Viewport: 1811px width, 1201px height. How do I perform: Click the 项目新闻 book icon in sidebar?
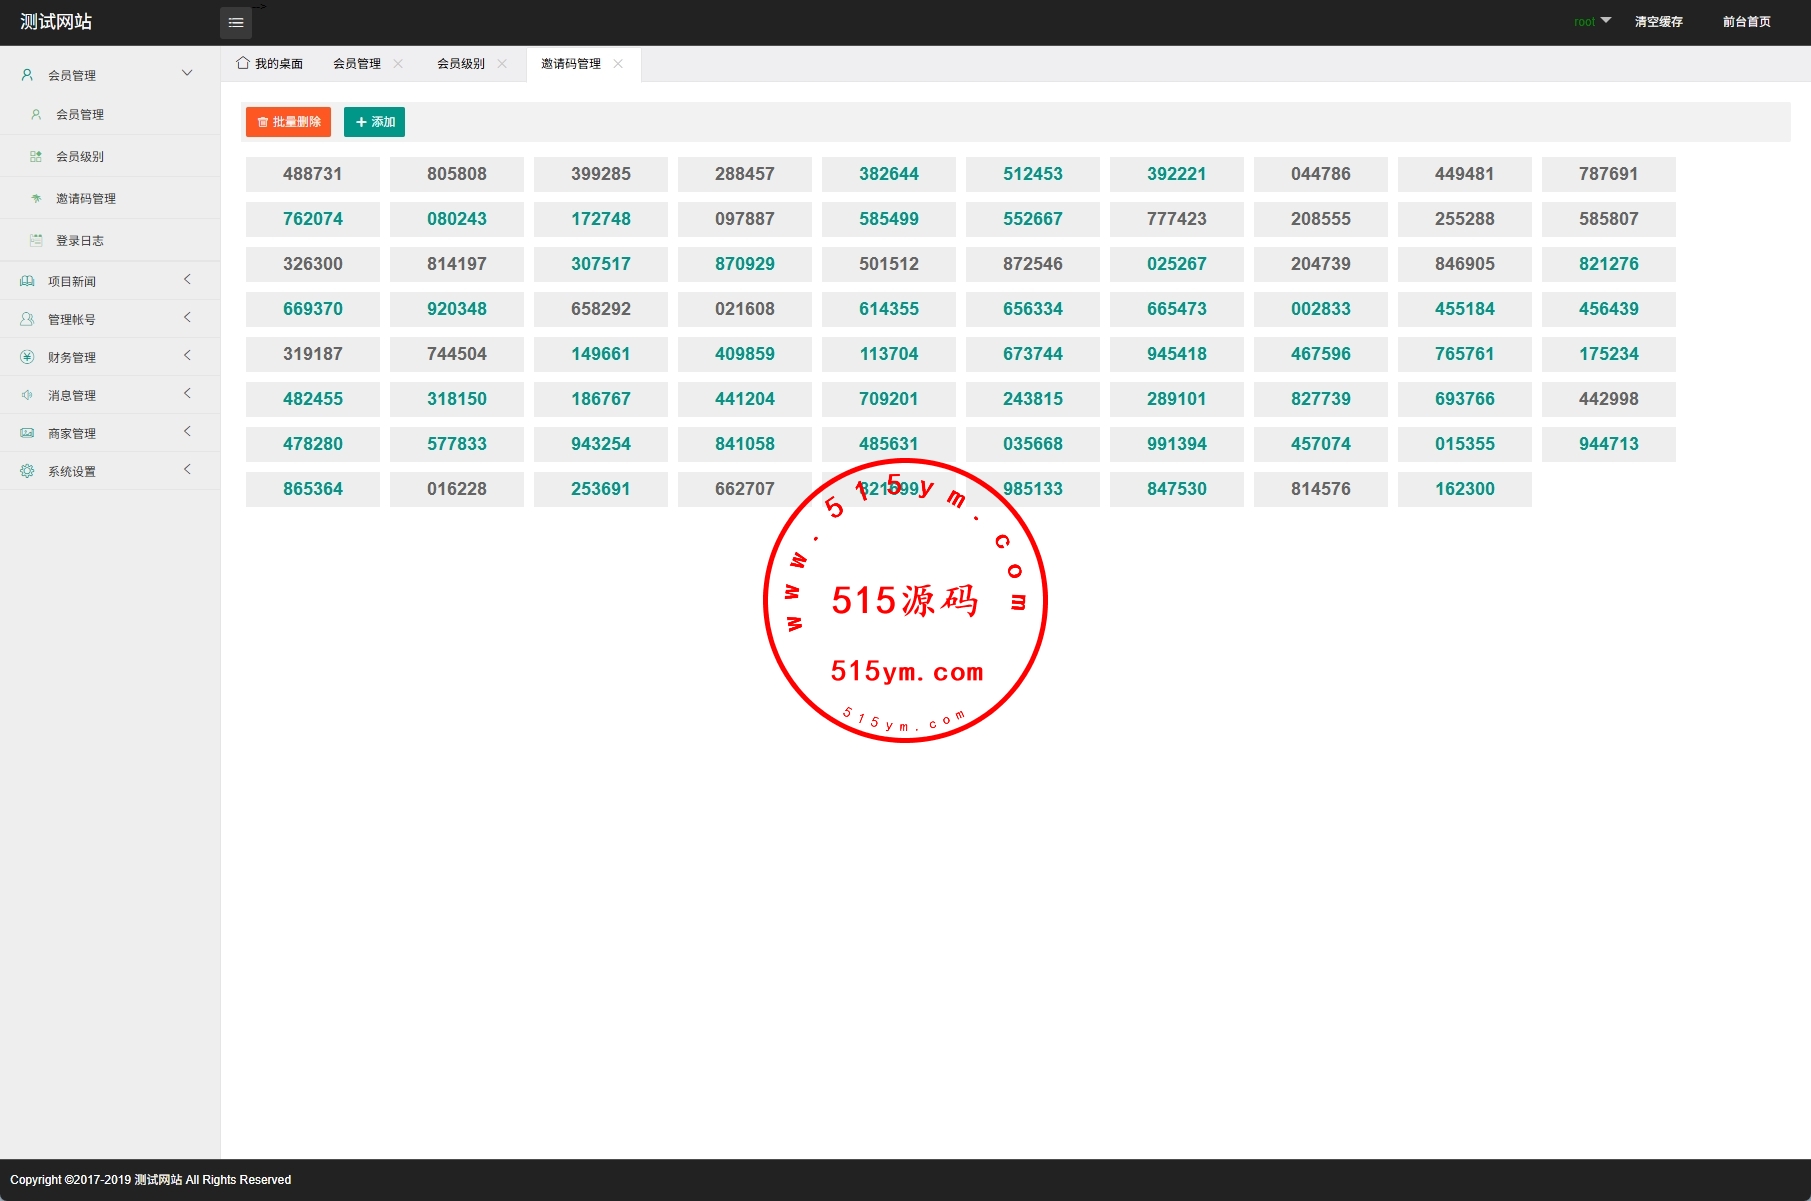pos(27,281)
